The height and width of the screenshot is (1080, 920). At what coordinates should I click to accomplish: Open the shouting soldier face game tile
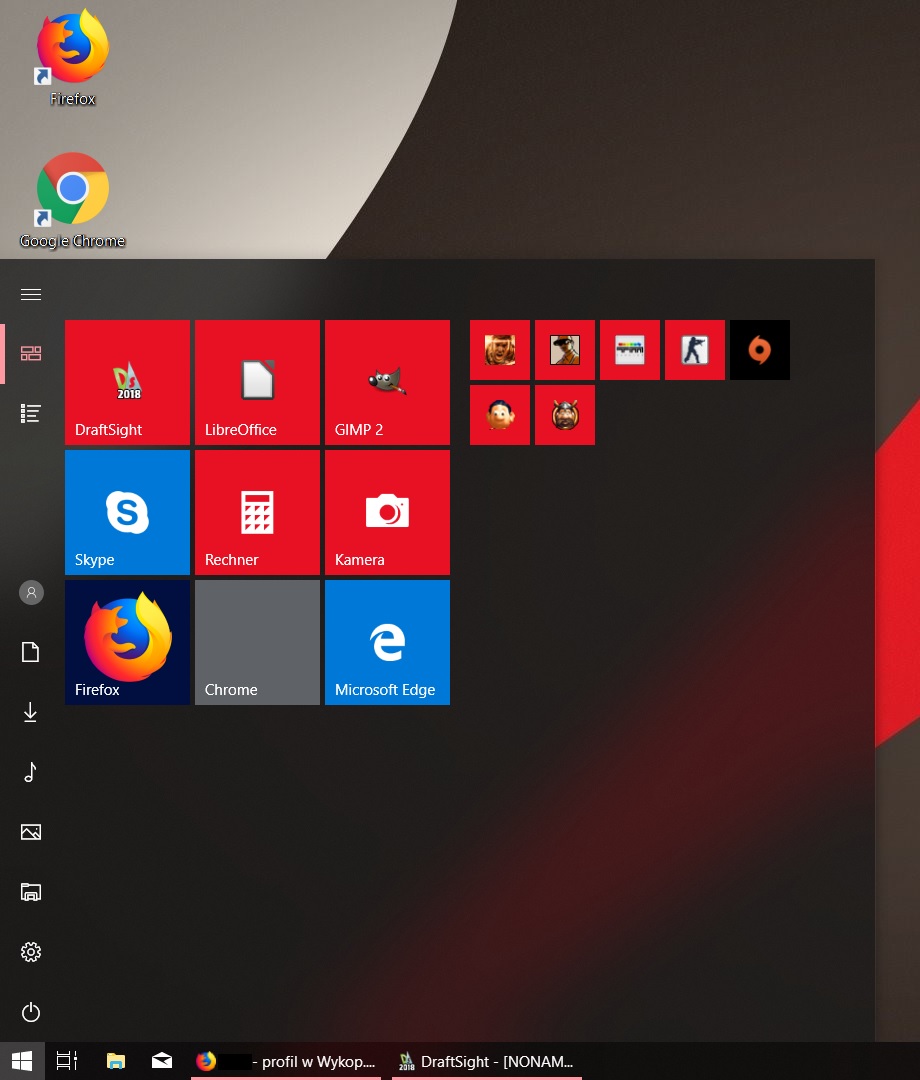coord(500,350)
